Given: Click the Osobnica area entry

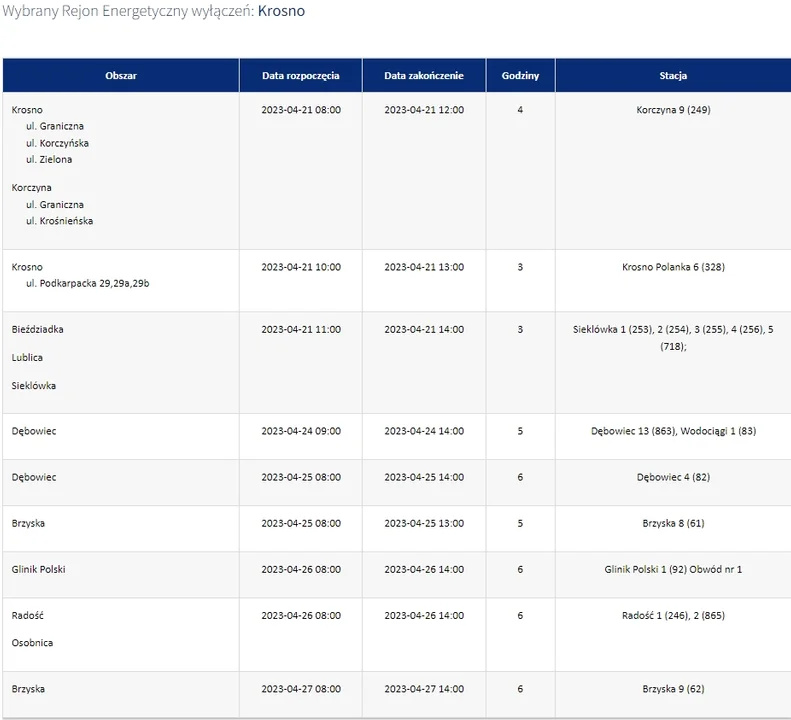Looking at the screenshot, I should [32, 643].
